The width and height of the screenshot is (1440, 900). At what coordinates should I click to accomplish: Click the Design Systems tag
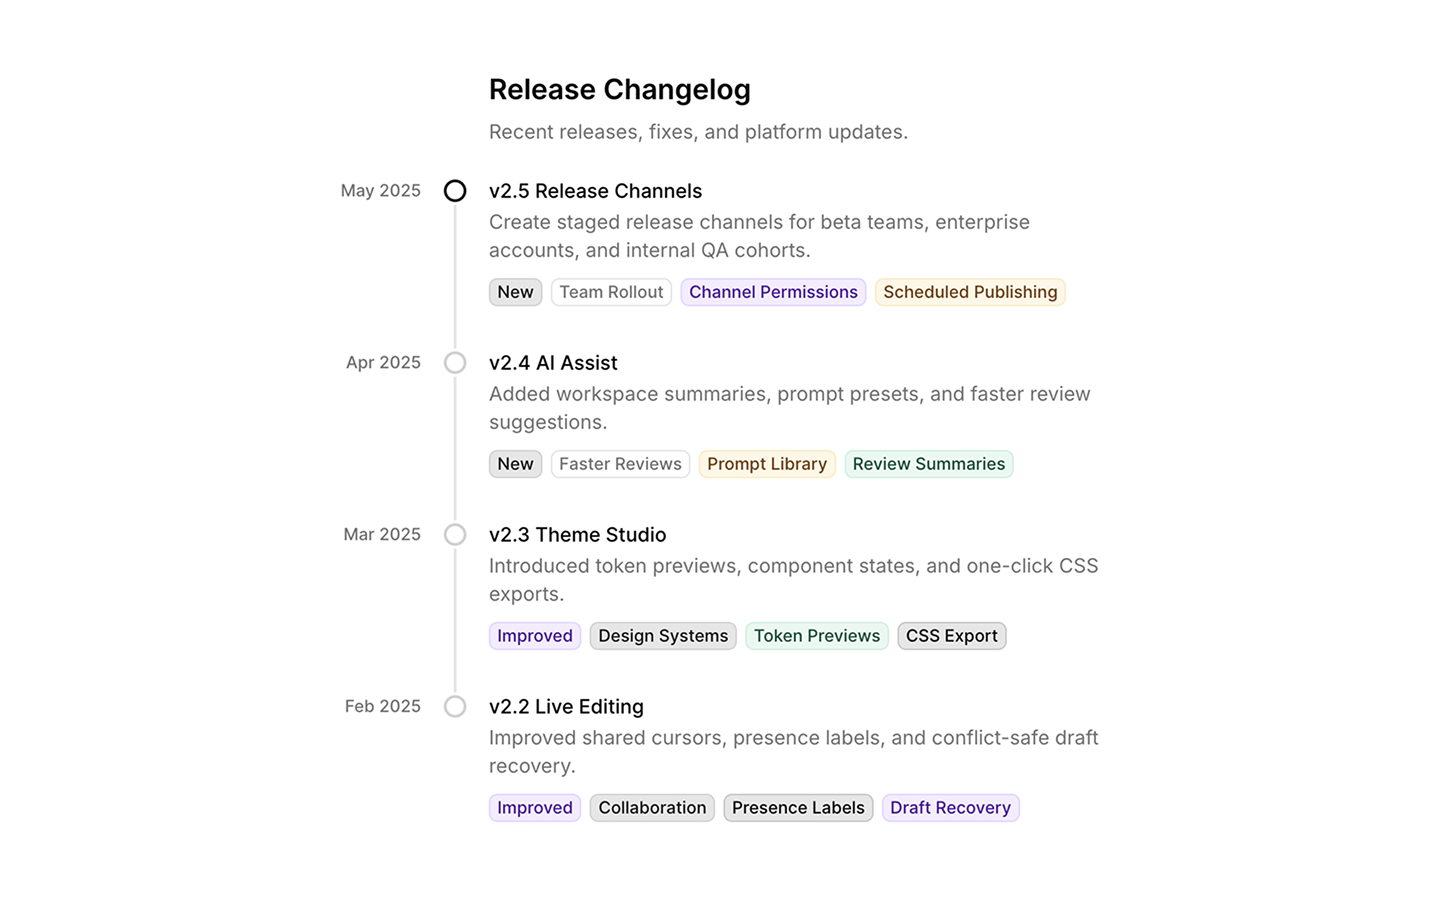coord(663,636)
